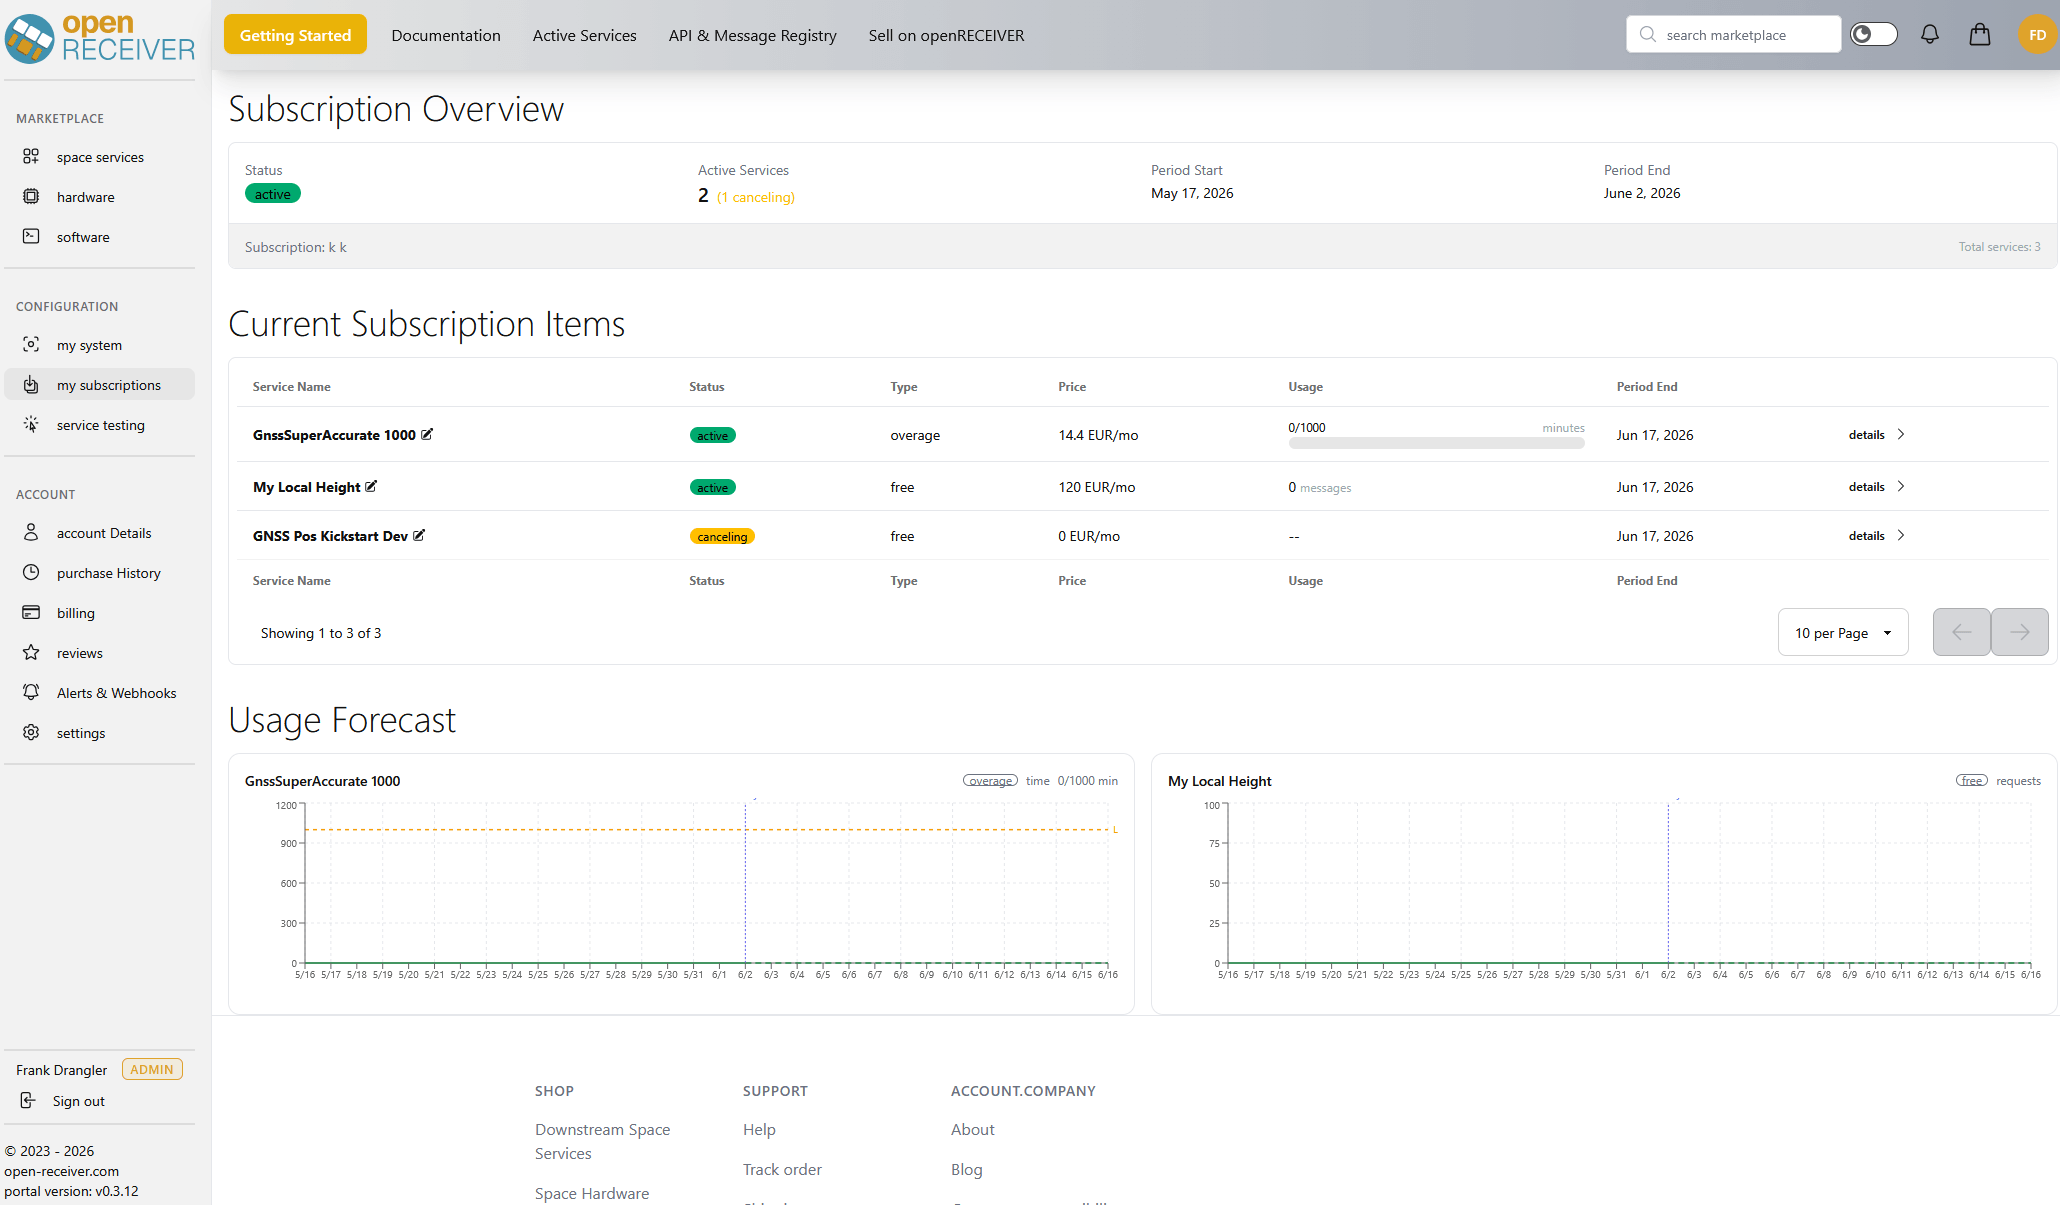Click the ADMIN badge
2060x1205 pixels.
coord(152,1069)
